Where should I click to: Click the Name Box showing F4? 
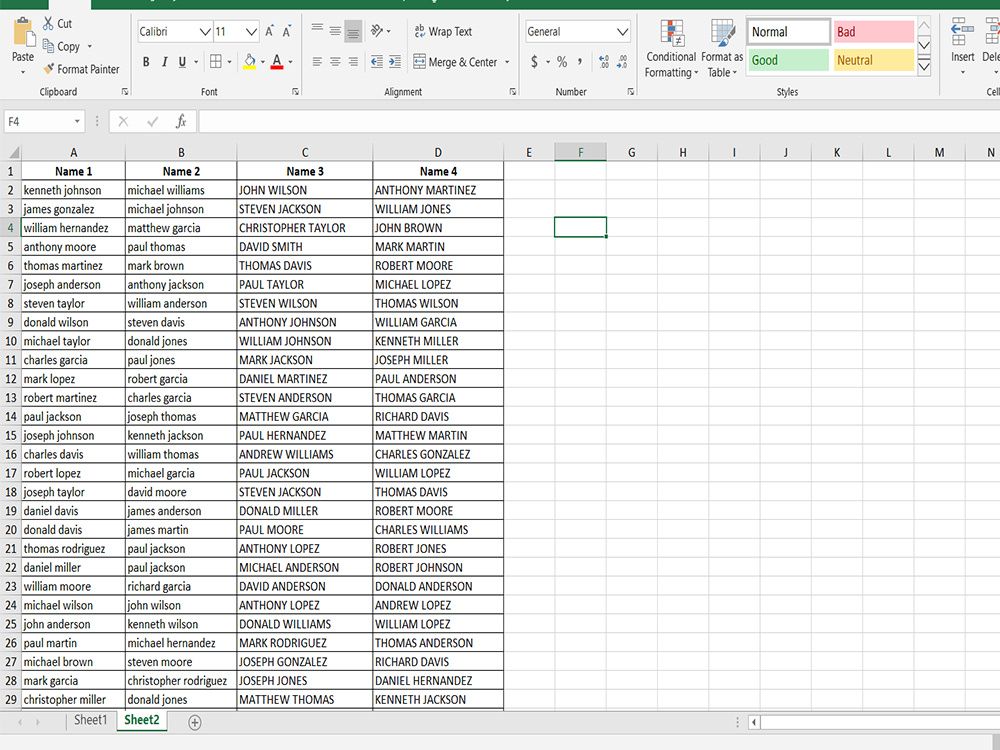pos(44,121)
